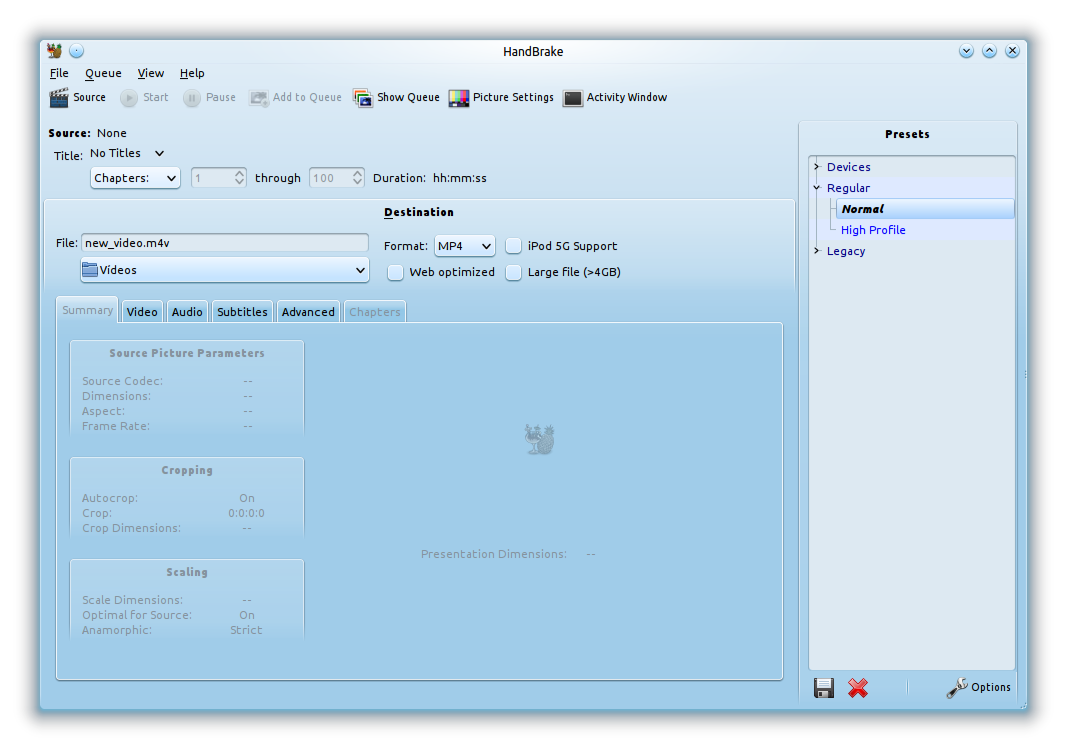The height and width of the screenshot is (749, 1067).
Task: Switch to the Advanced tab
Action: coord(308,312)
